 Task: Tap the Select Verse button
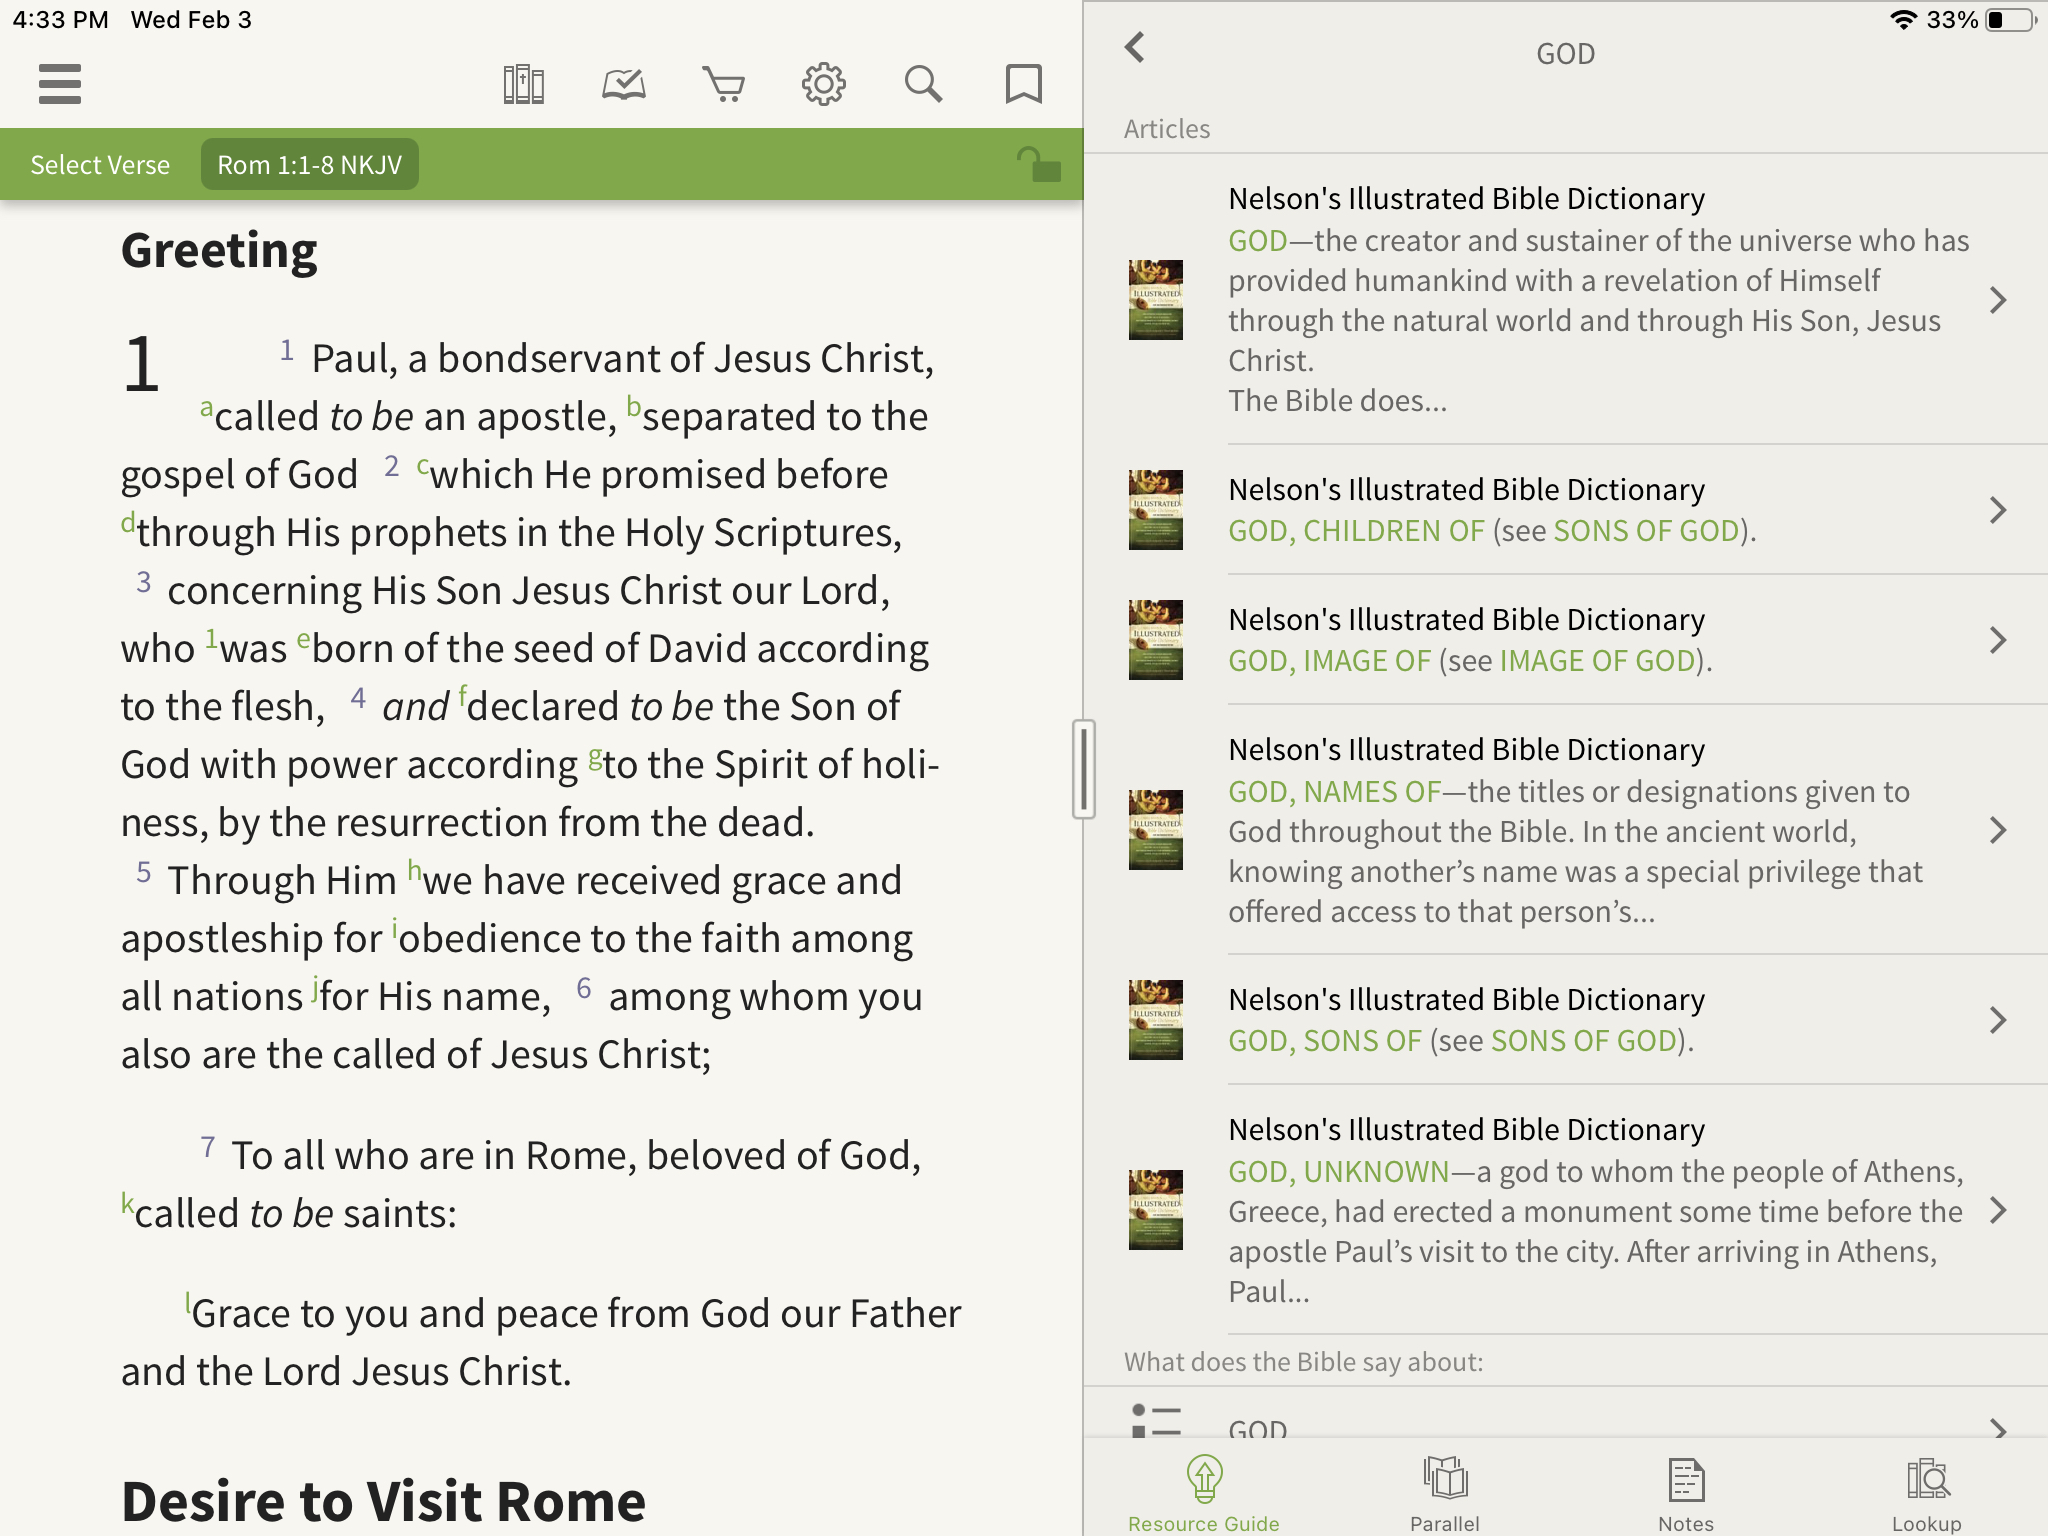(x=100, y=165)
